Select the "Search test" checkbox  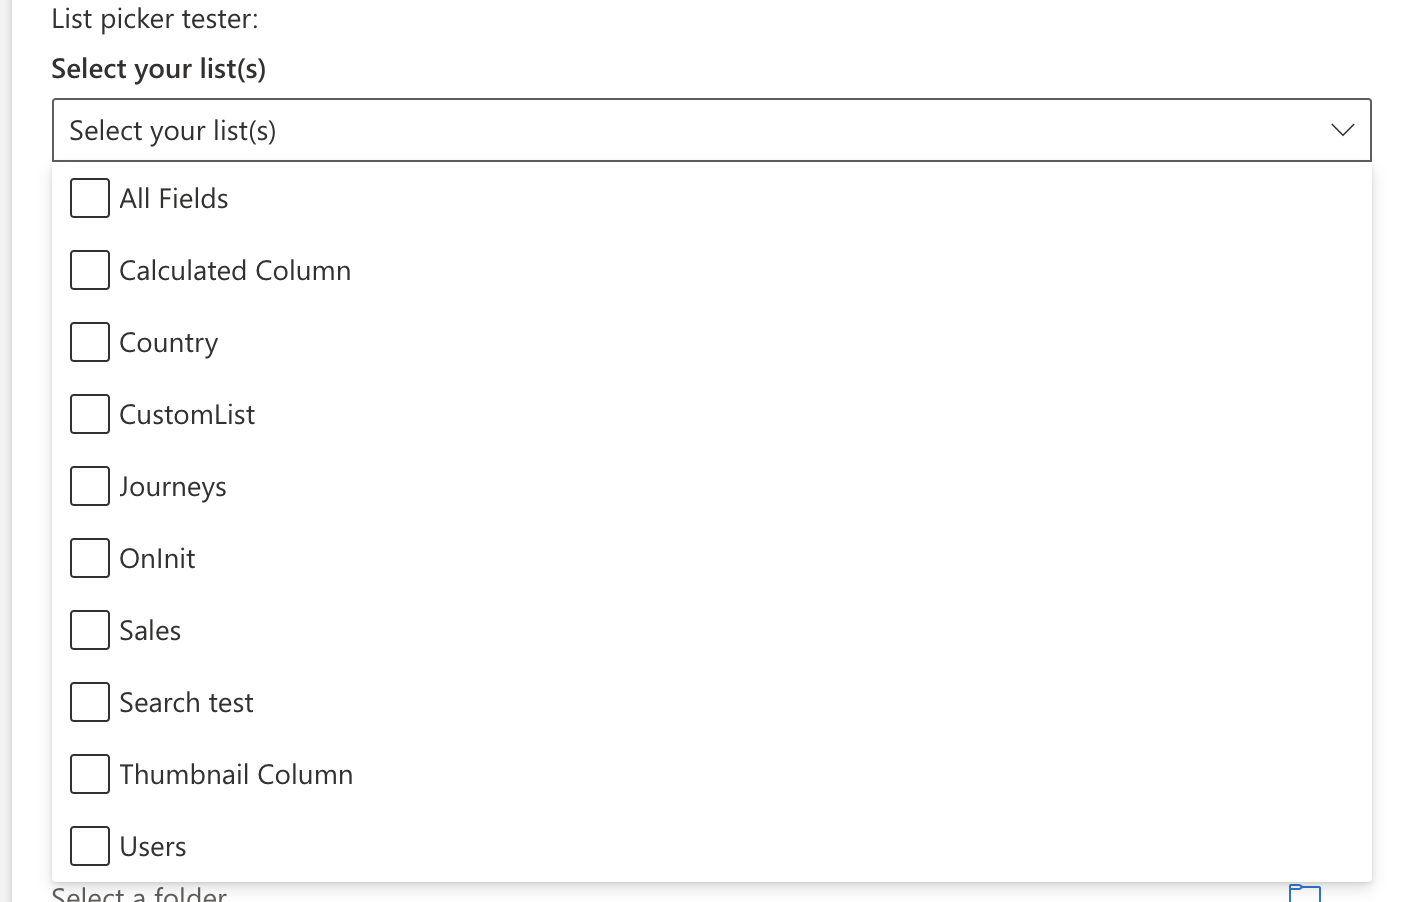coord(89,701)
